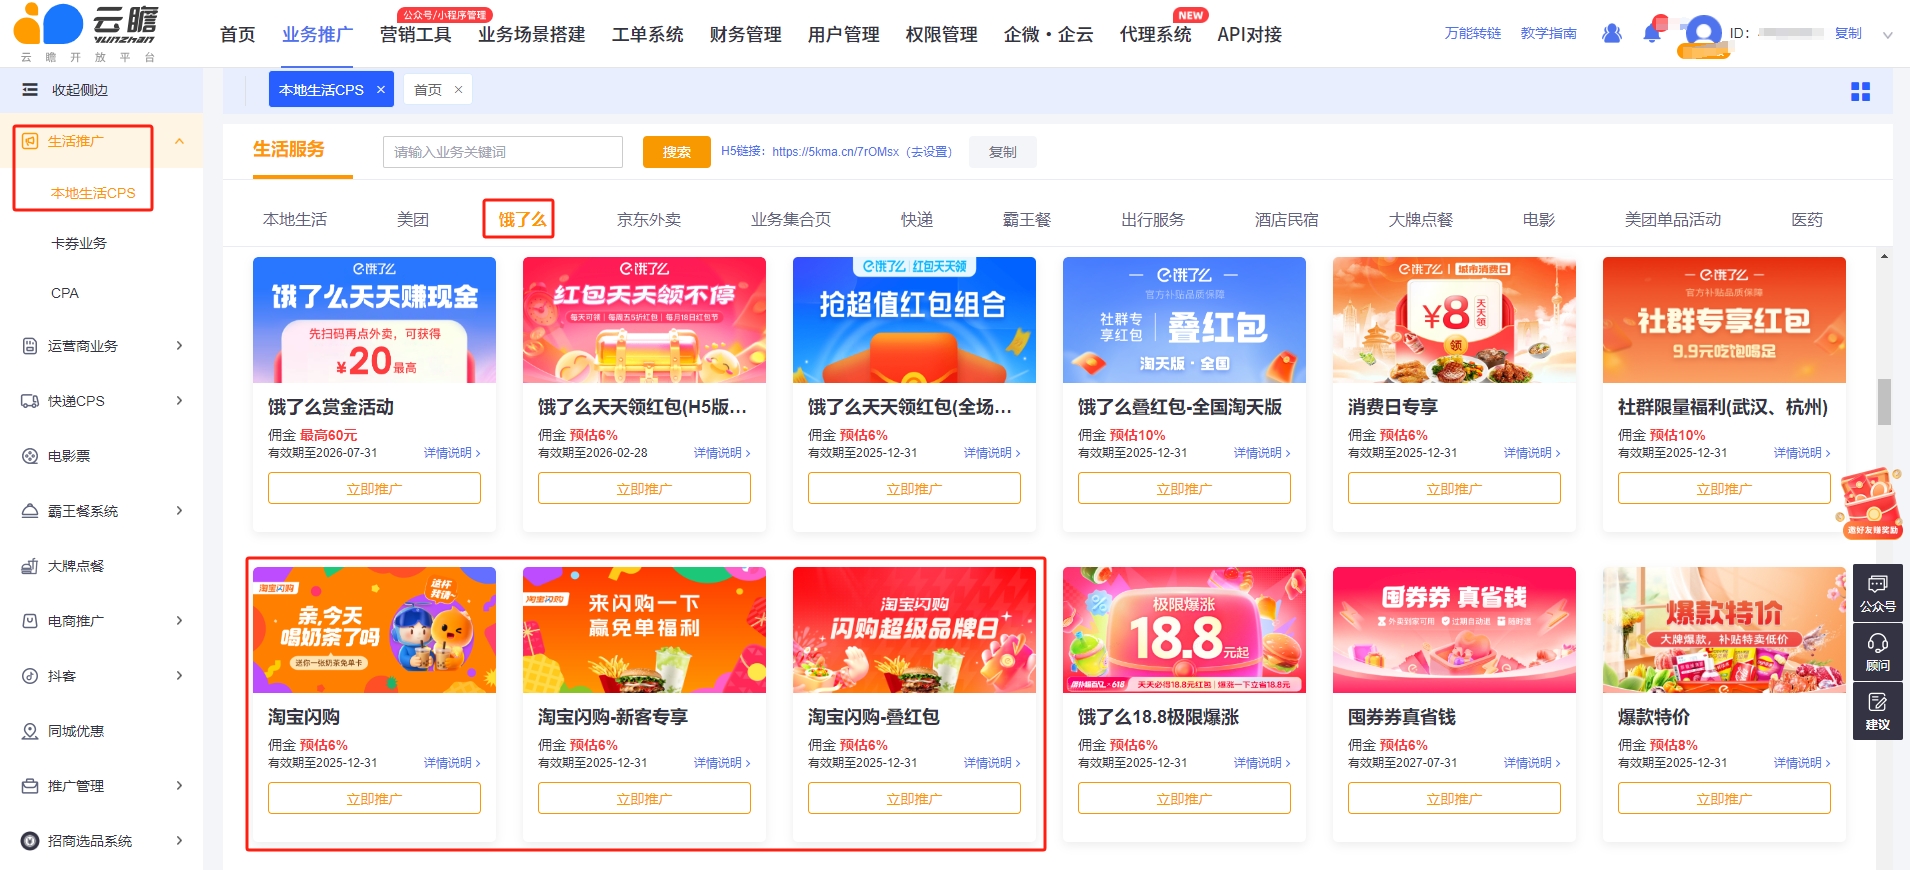Open 详情说明 for 囤券券真省钱
The width and height of the screenshot is (1910, 870).
1531,763
